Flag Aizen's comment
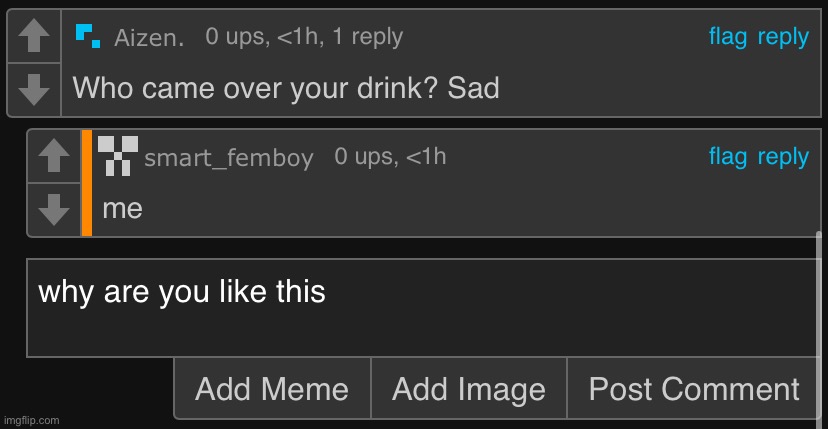 [x=728, y=37]
